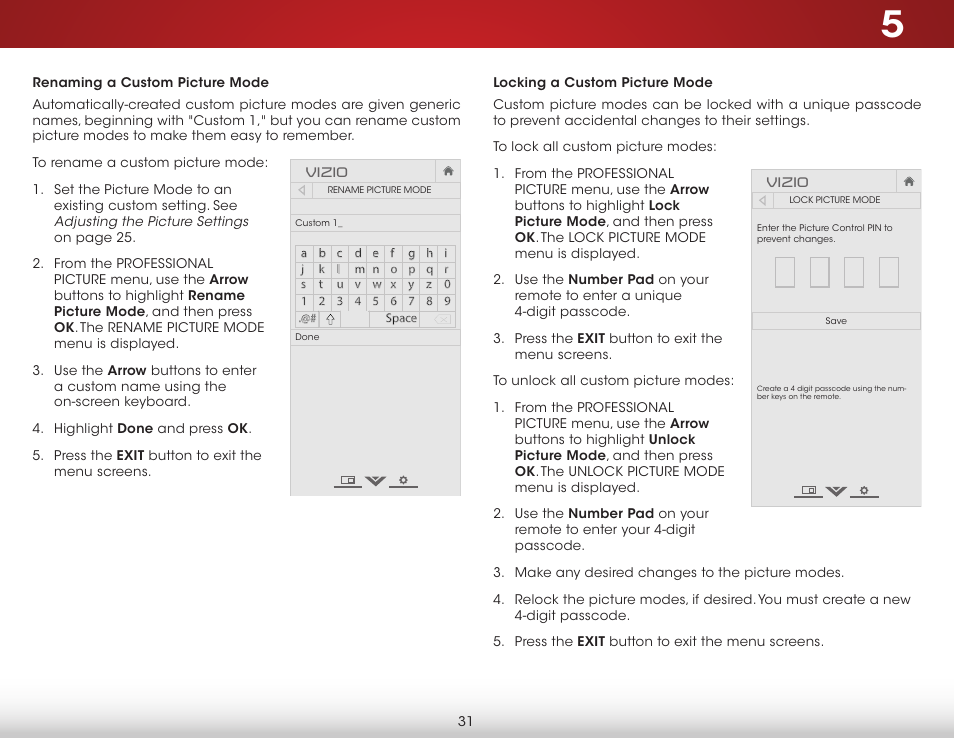Tap the number 7 key

pos(411,301)
